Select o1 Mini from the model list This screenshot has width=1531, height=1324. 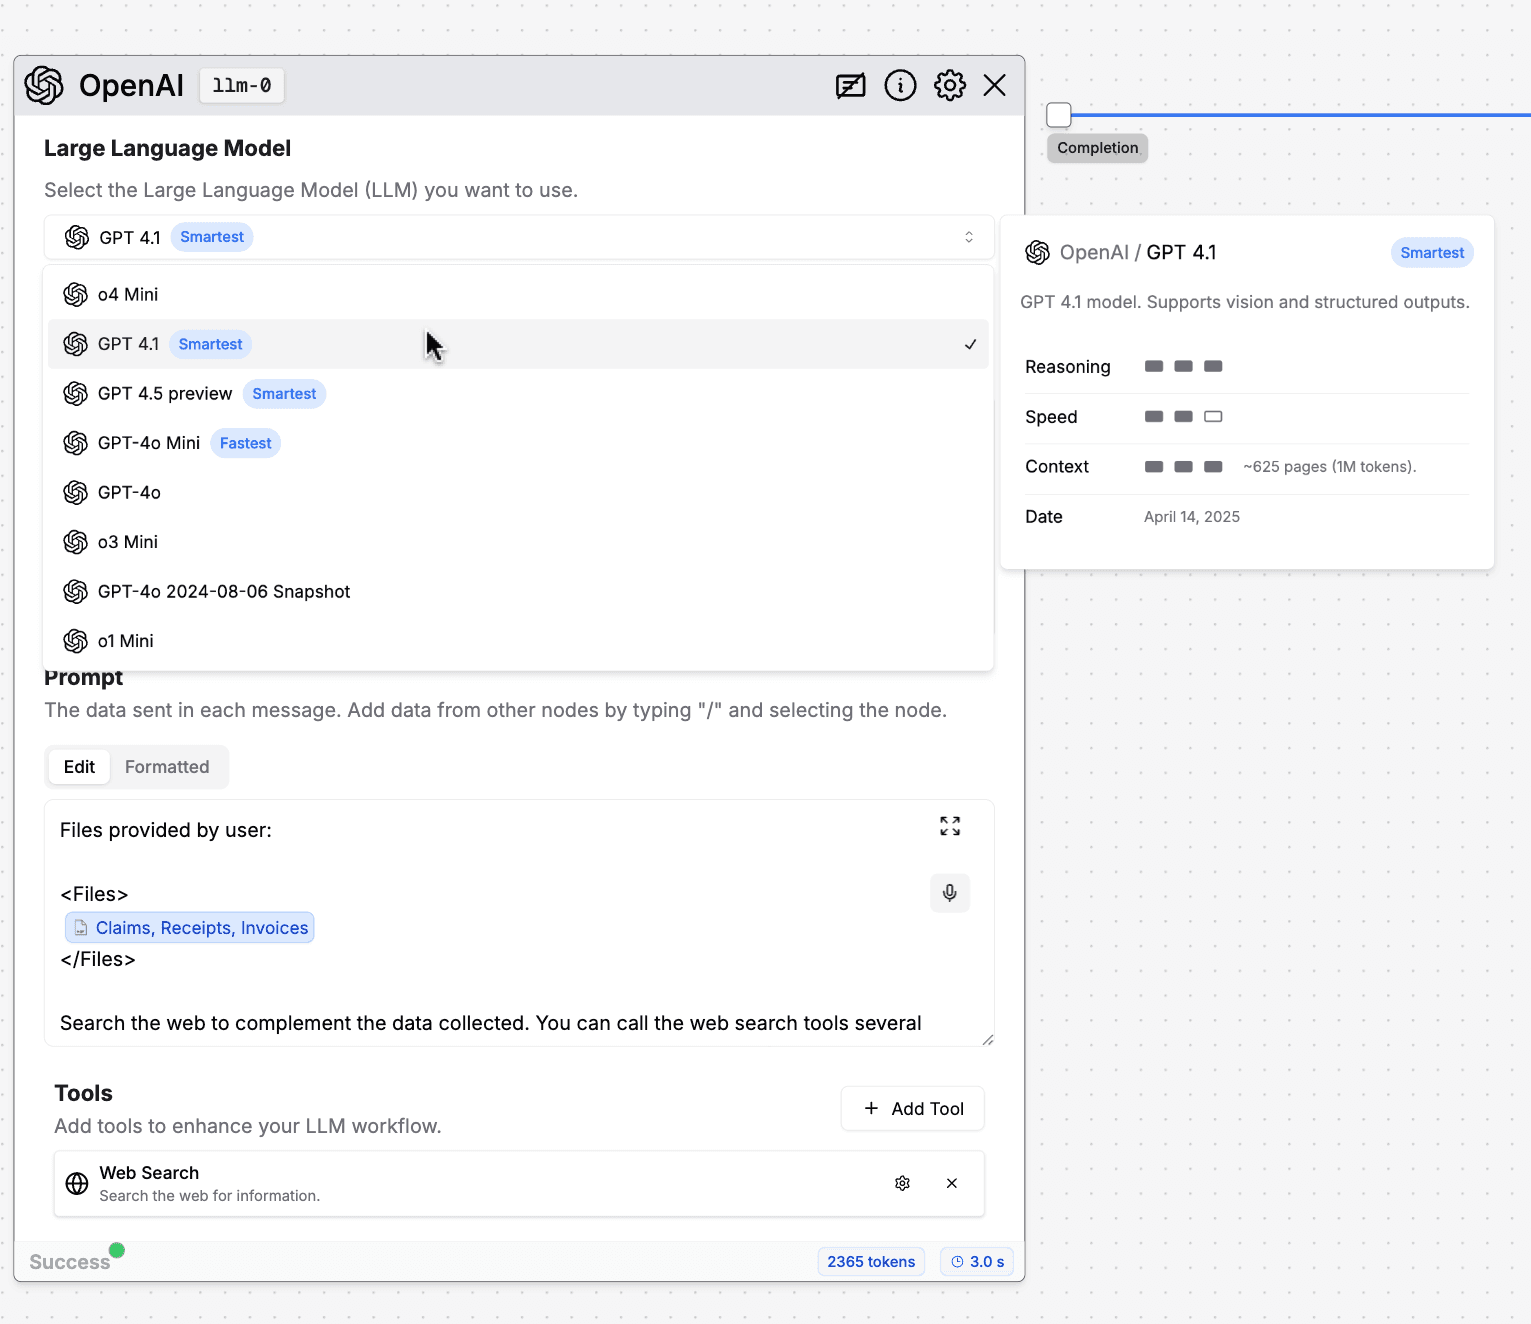518,641
